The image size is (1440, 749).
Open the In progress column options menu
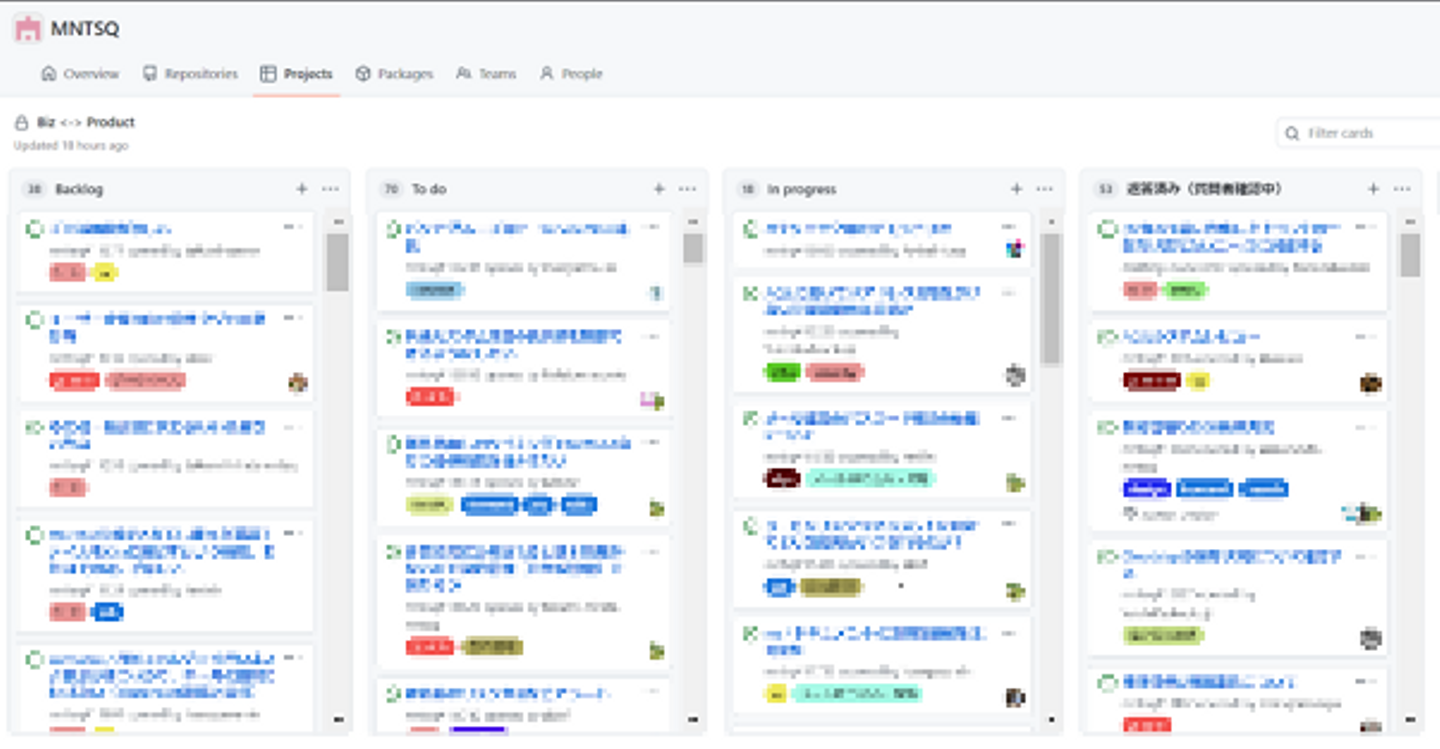(x=1045, y=189)
